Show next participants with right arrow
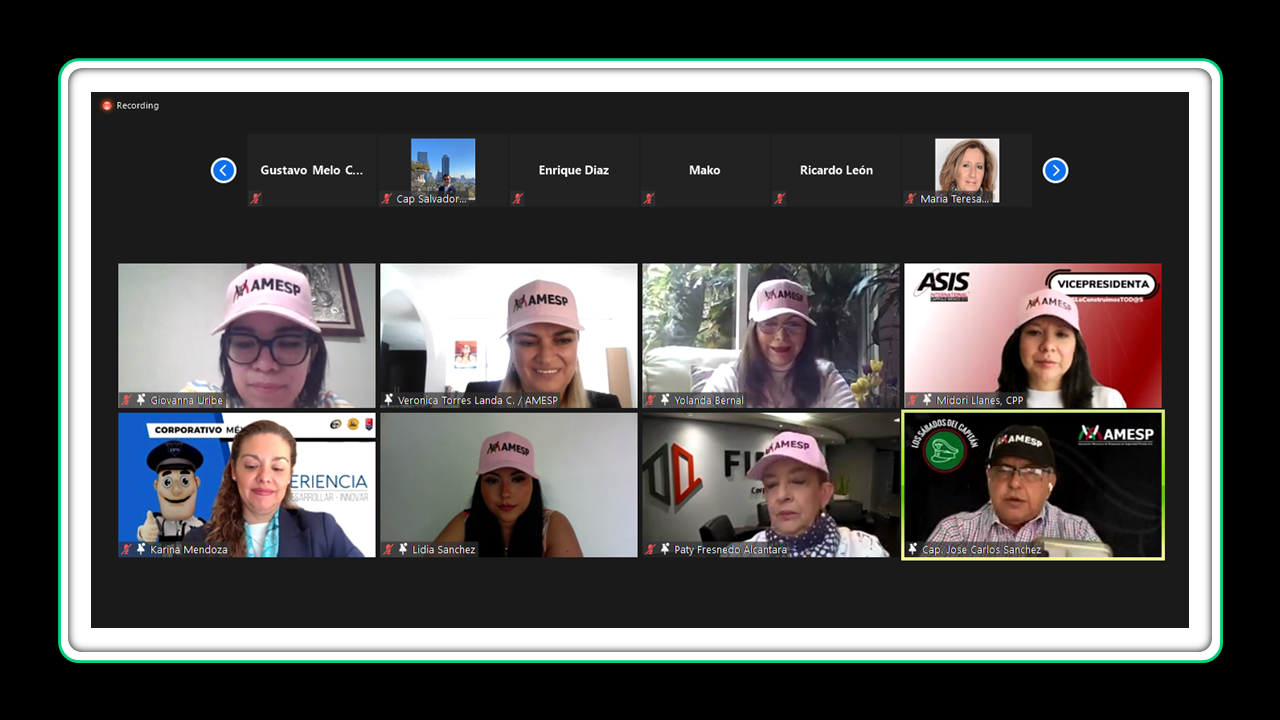1280x720 pixels. coord(1055,170)
